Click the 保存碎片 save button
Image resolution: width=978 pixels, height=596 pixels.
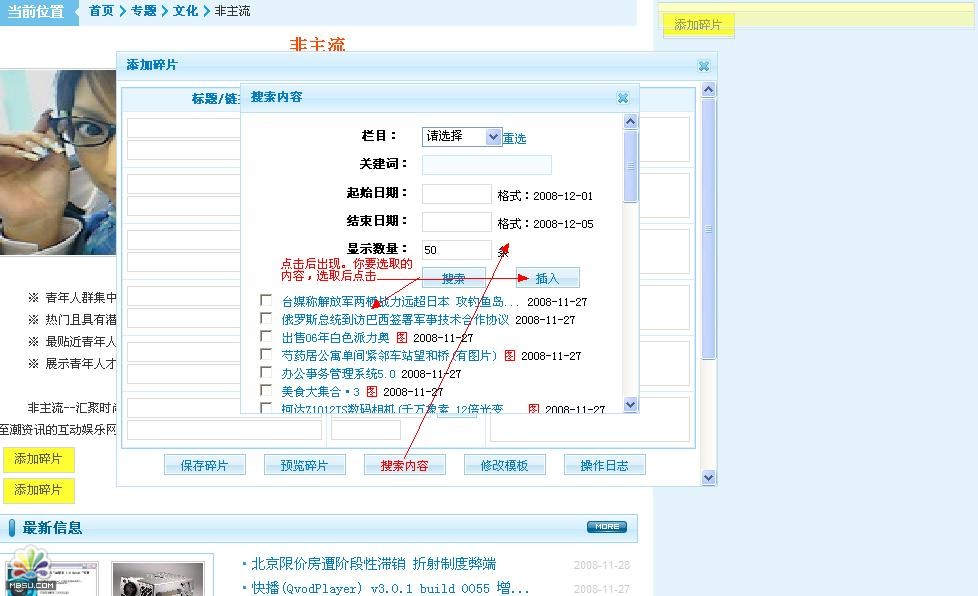pos(204,465)
